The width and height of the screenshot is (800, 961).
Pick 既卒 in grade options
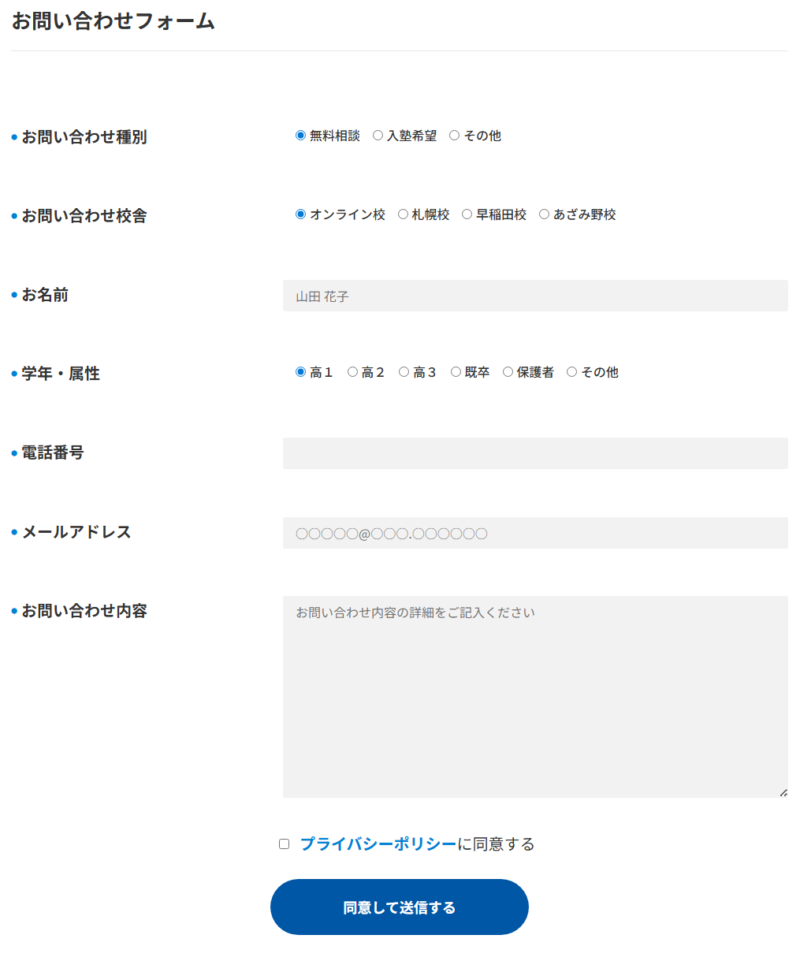[x=456, y=372]
